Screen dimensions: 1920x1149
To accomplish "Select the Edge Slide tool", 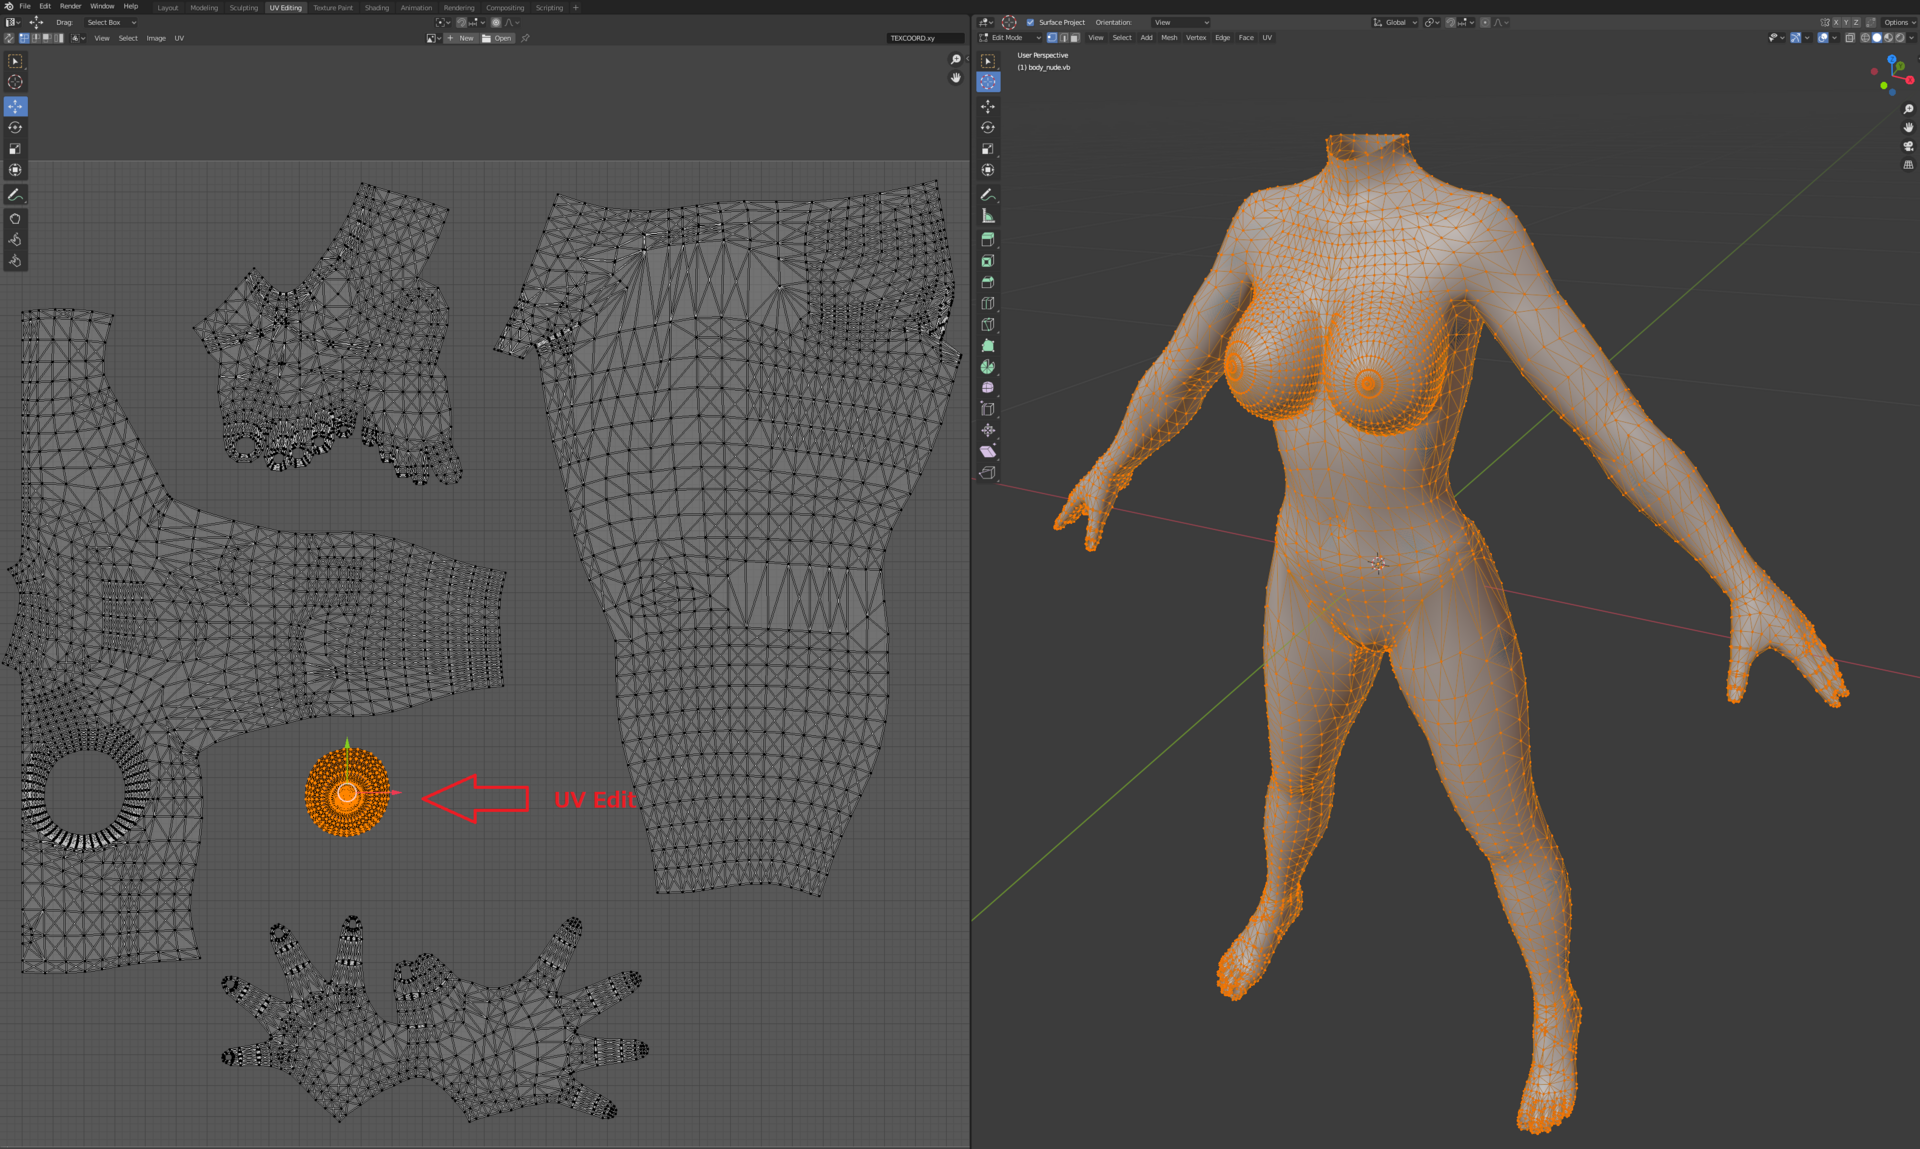I will coord(988,409).
